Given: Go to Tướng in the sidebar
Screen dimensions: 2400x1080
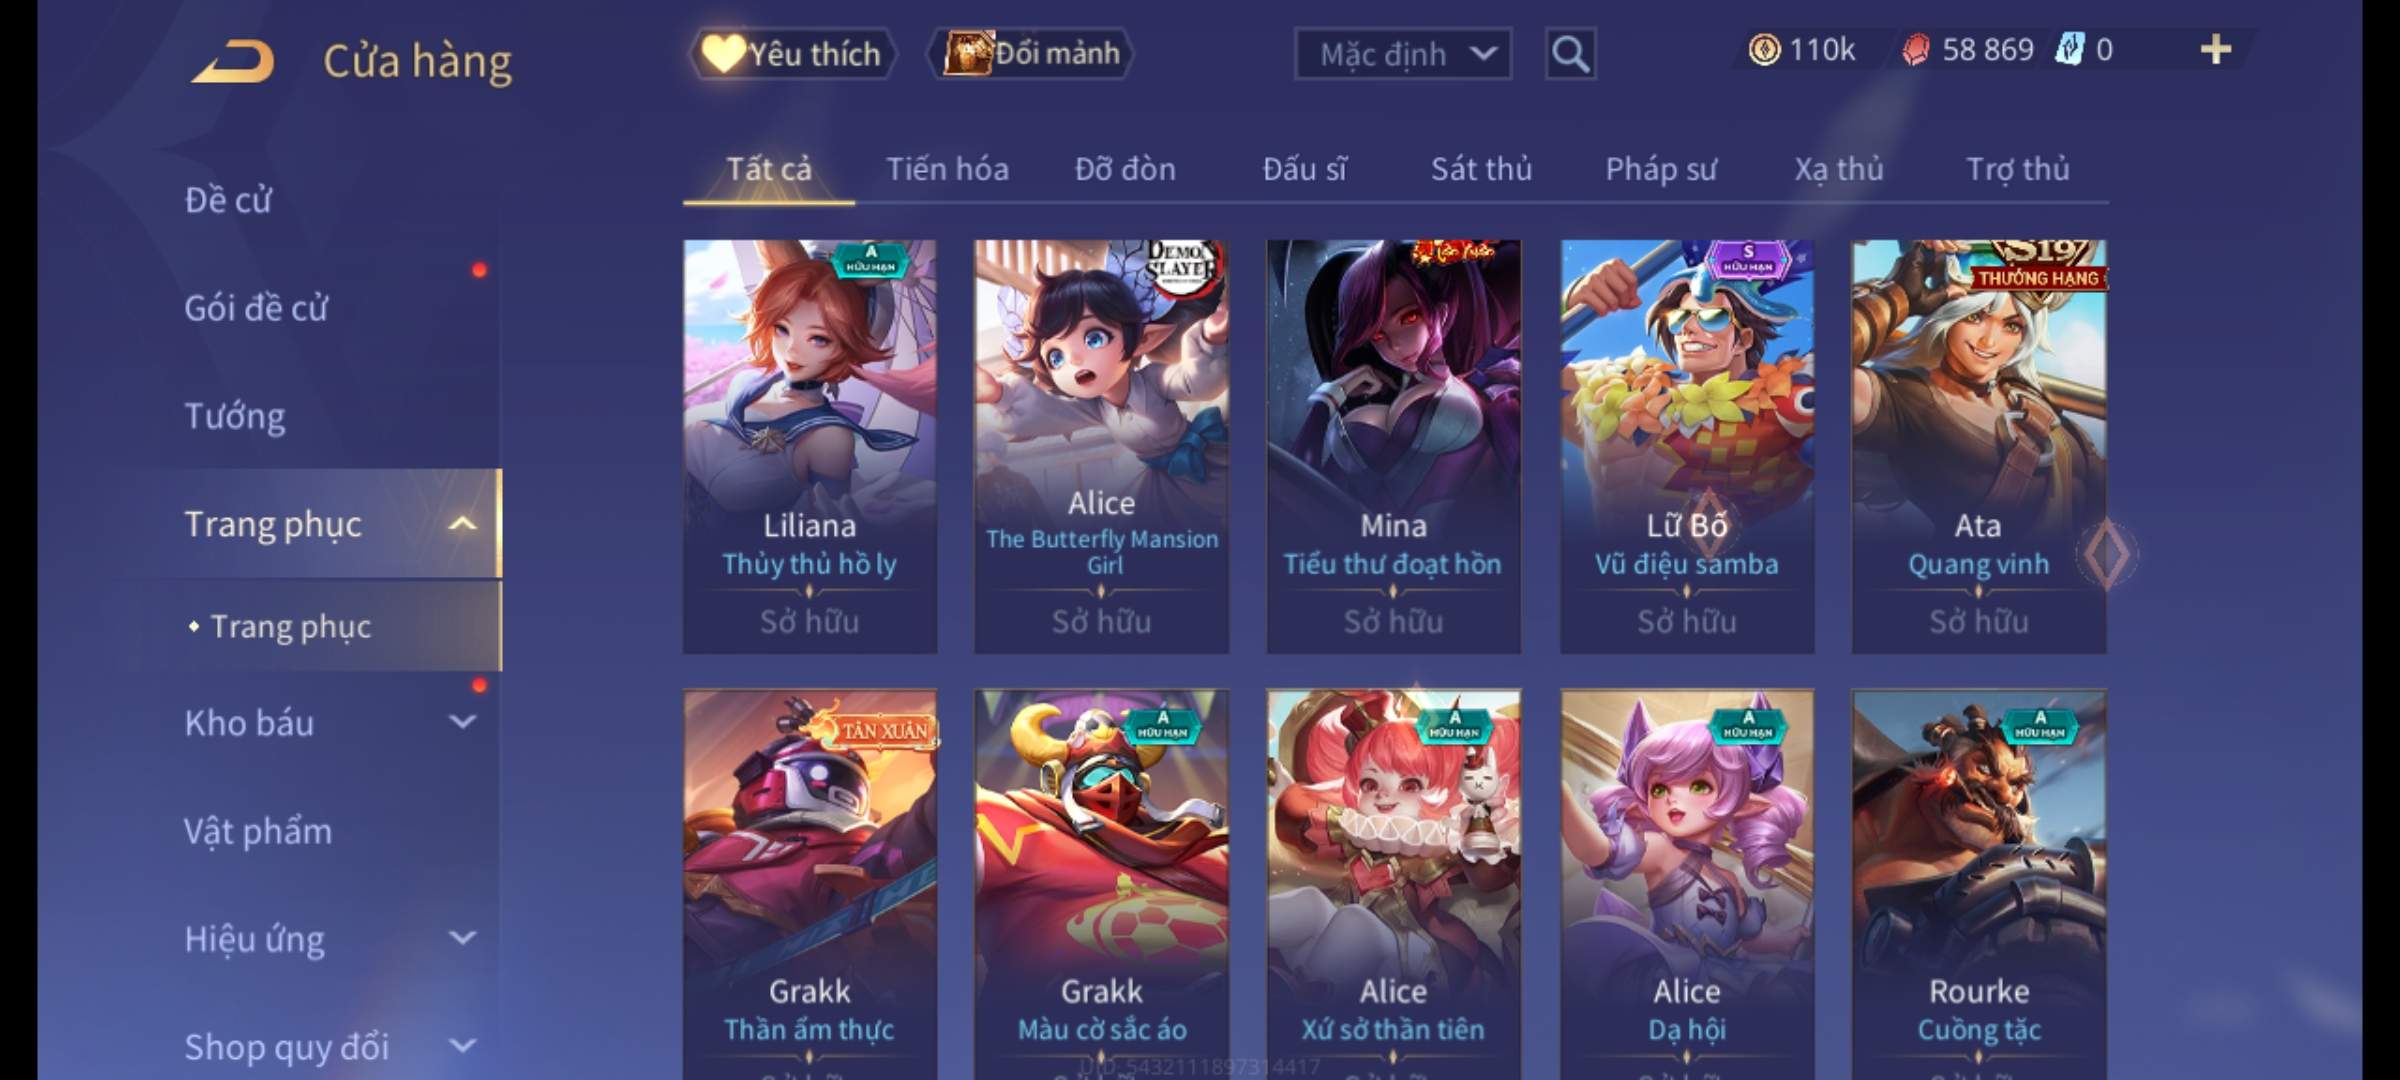Looking at the screenshot, I should click(235, 416).
